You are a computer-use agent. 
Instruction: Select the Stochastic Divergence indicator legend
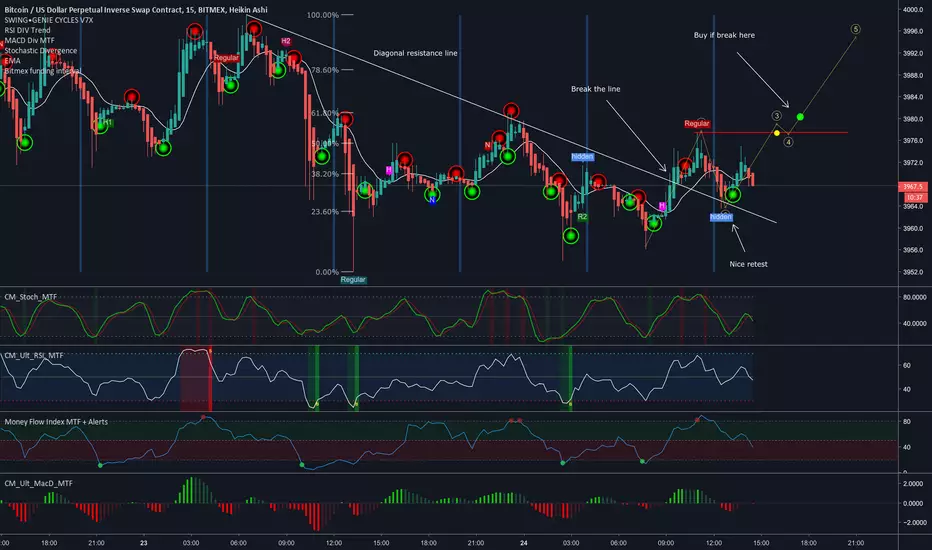tap(41, 51)
